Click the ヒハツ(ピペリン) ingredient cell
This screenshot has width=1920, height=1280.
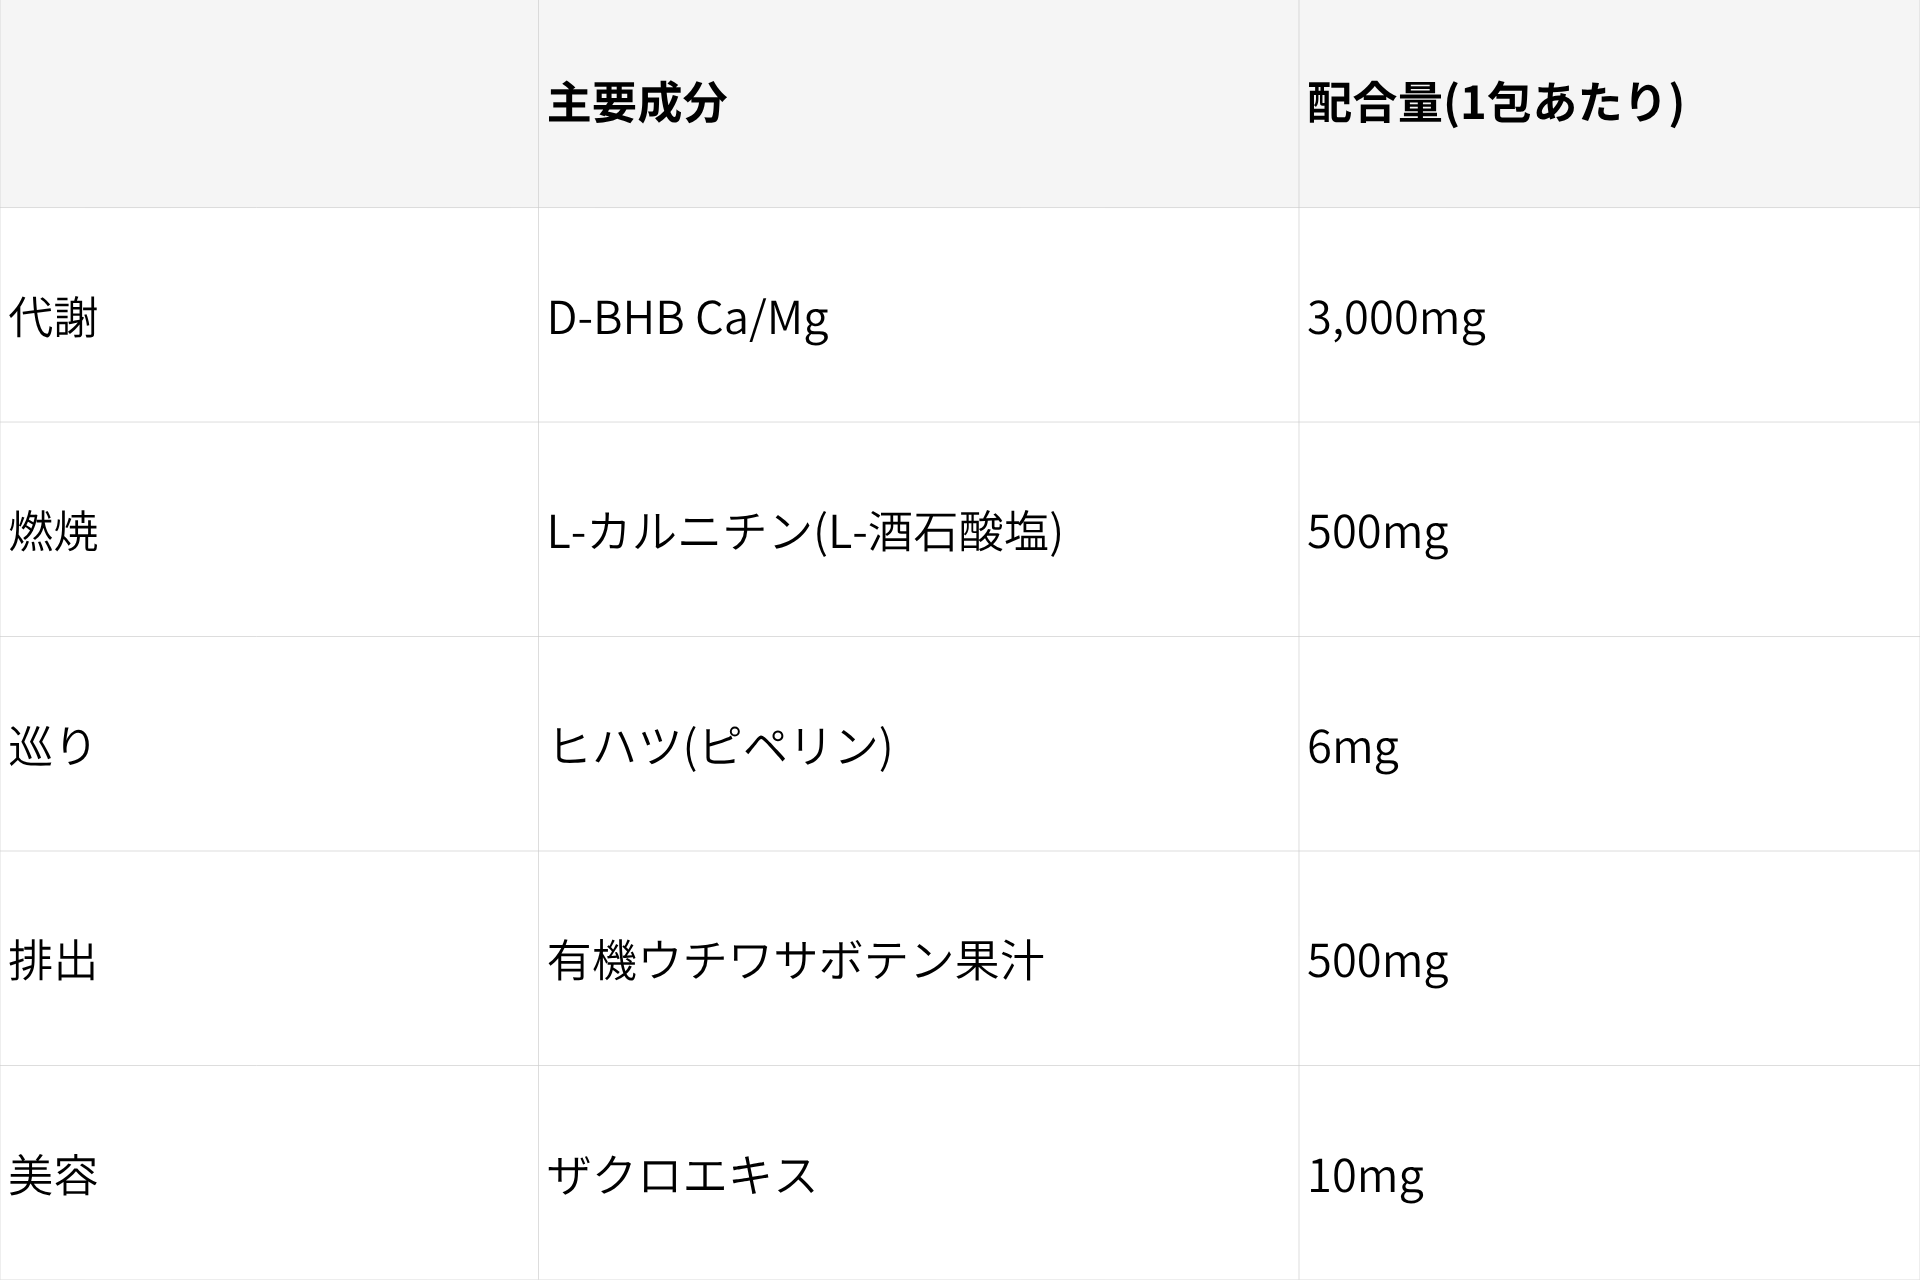[918, 744]
